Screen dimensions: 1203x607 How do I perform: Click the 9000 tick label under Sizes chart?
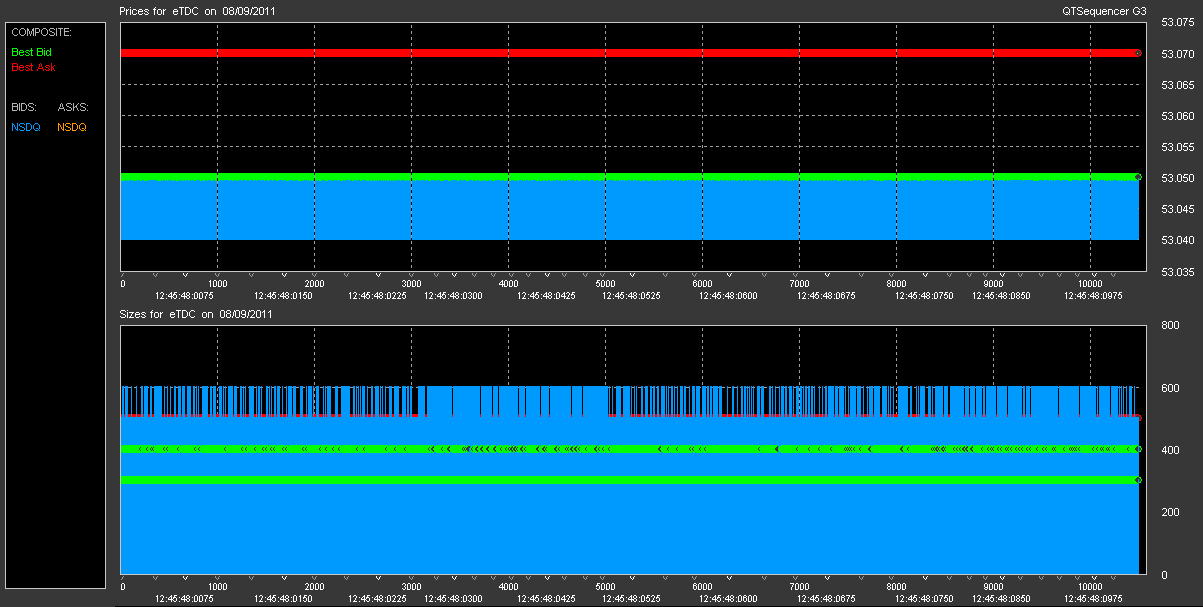click(x=993, y=587)
